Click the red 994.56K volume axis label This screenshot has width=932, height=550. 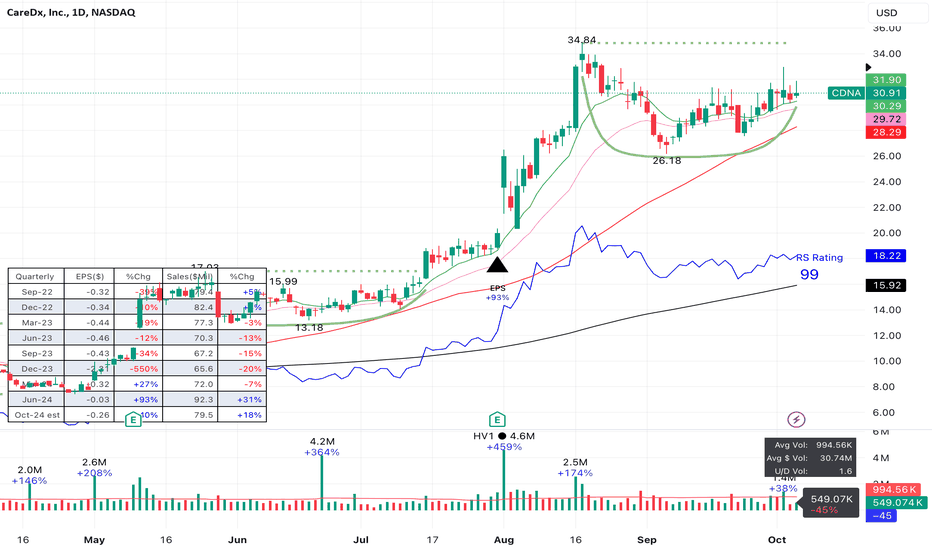[x=895, y=489]
